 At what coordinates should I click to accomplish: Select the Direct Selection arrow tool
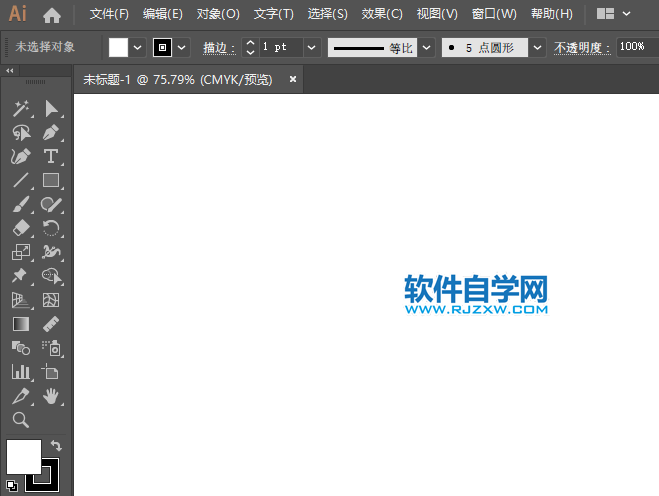tap(51, 108)
